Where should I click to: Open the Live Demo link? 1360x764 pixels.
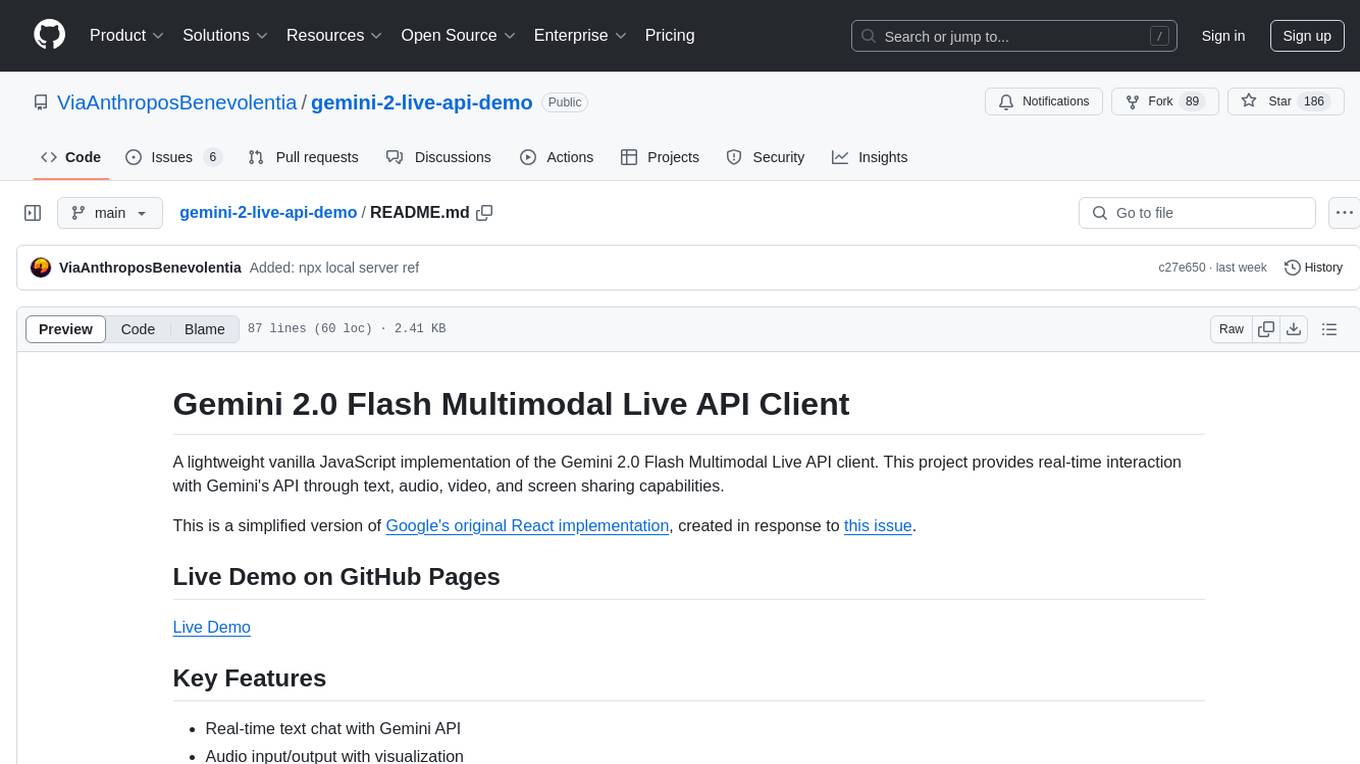(x=212, y=627)
